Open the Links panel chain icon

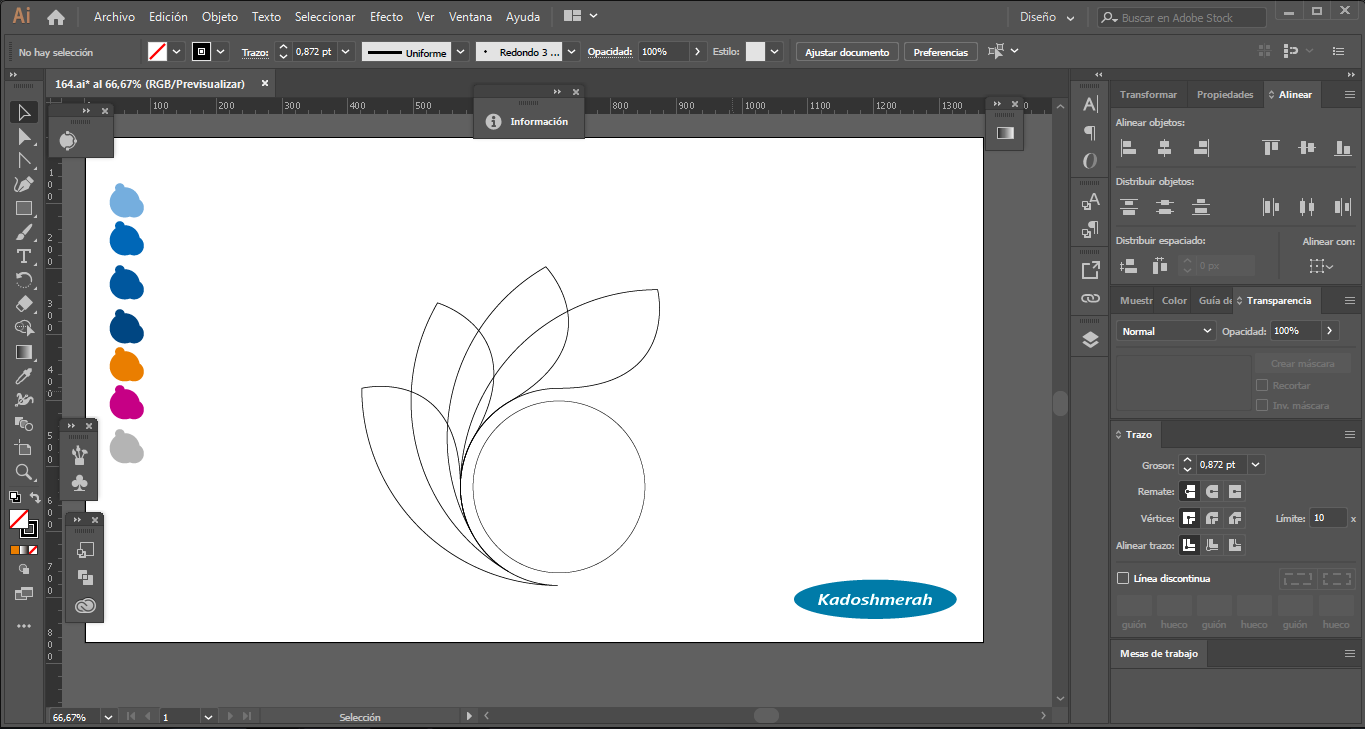click(1090, 298)
